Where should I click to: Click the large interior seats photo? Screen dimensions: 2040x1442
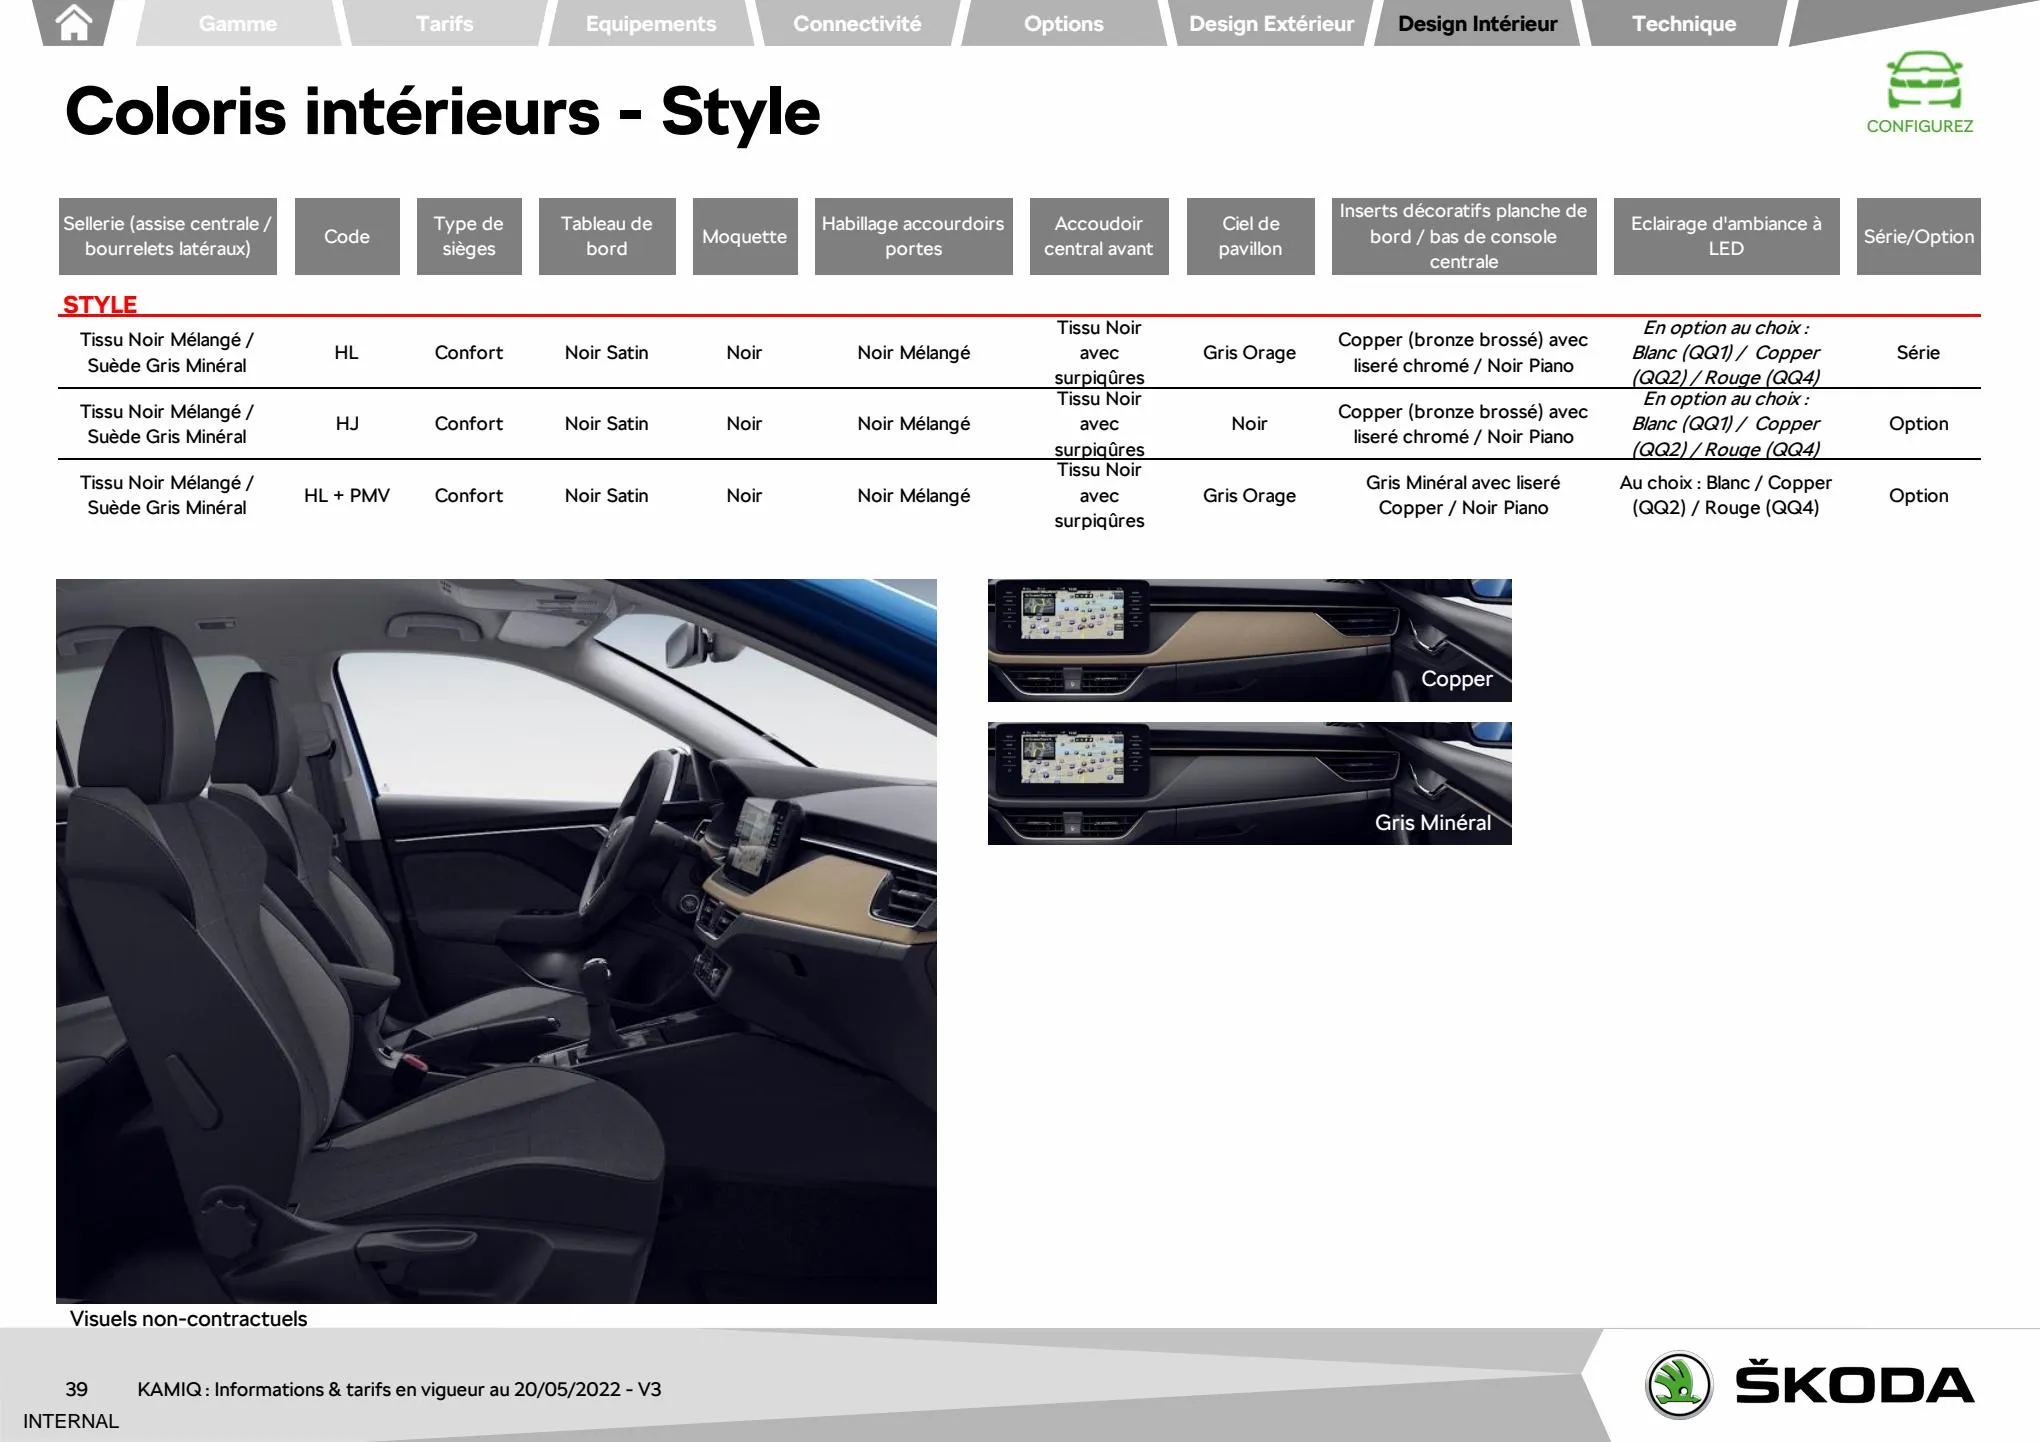496,941
